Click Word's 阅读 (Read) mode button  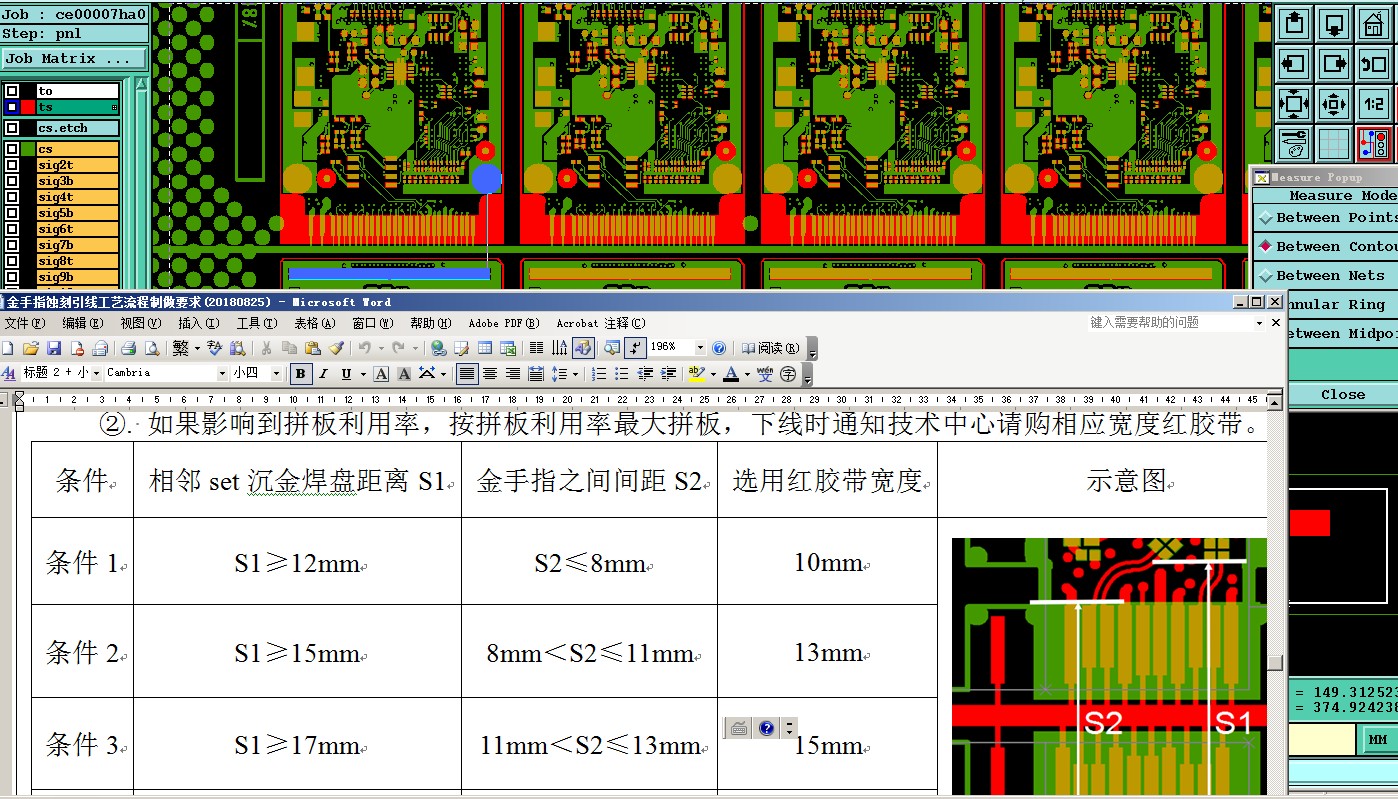click(x=770, y=348)
